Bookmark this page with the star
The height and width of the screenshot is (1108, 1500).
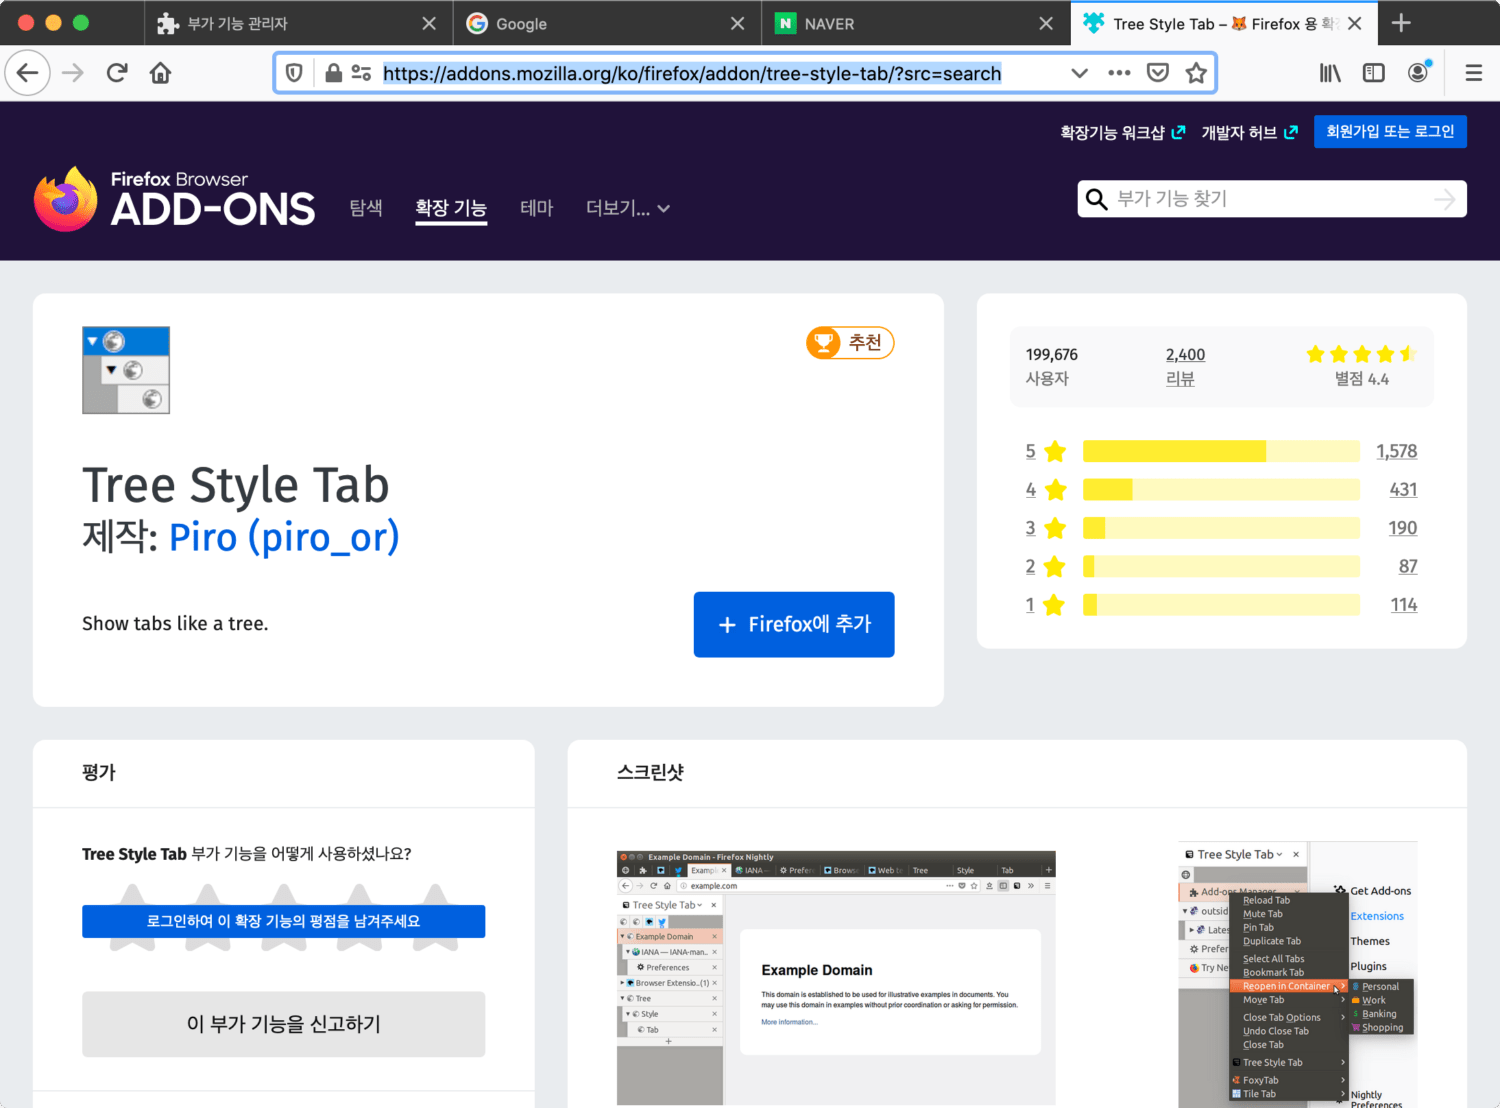point(1196,73)
